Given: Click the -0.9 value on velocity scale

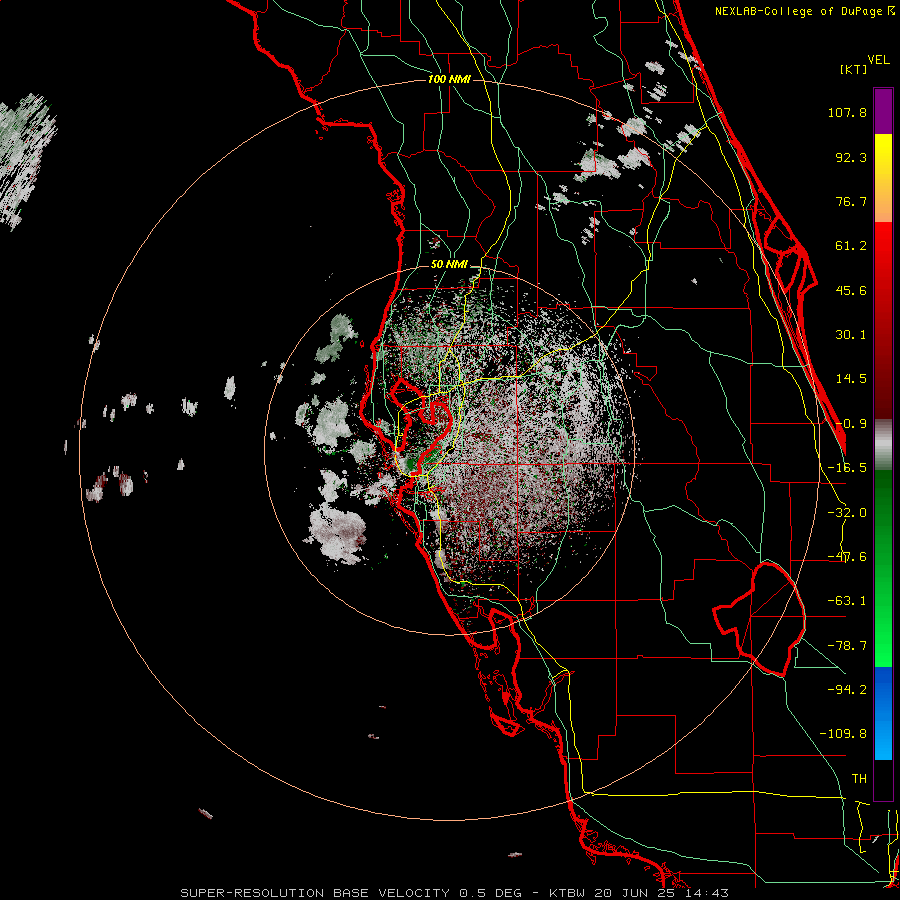Looking at the screenshot, I should tap(851, 424).
